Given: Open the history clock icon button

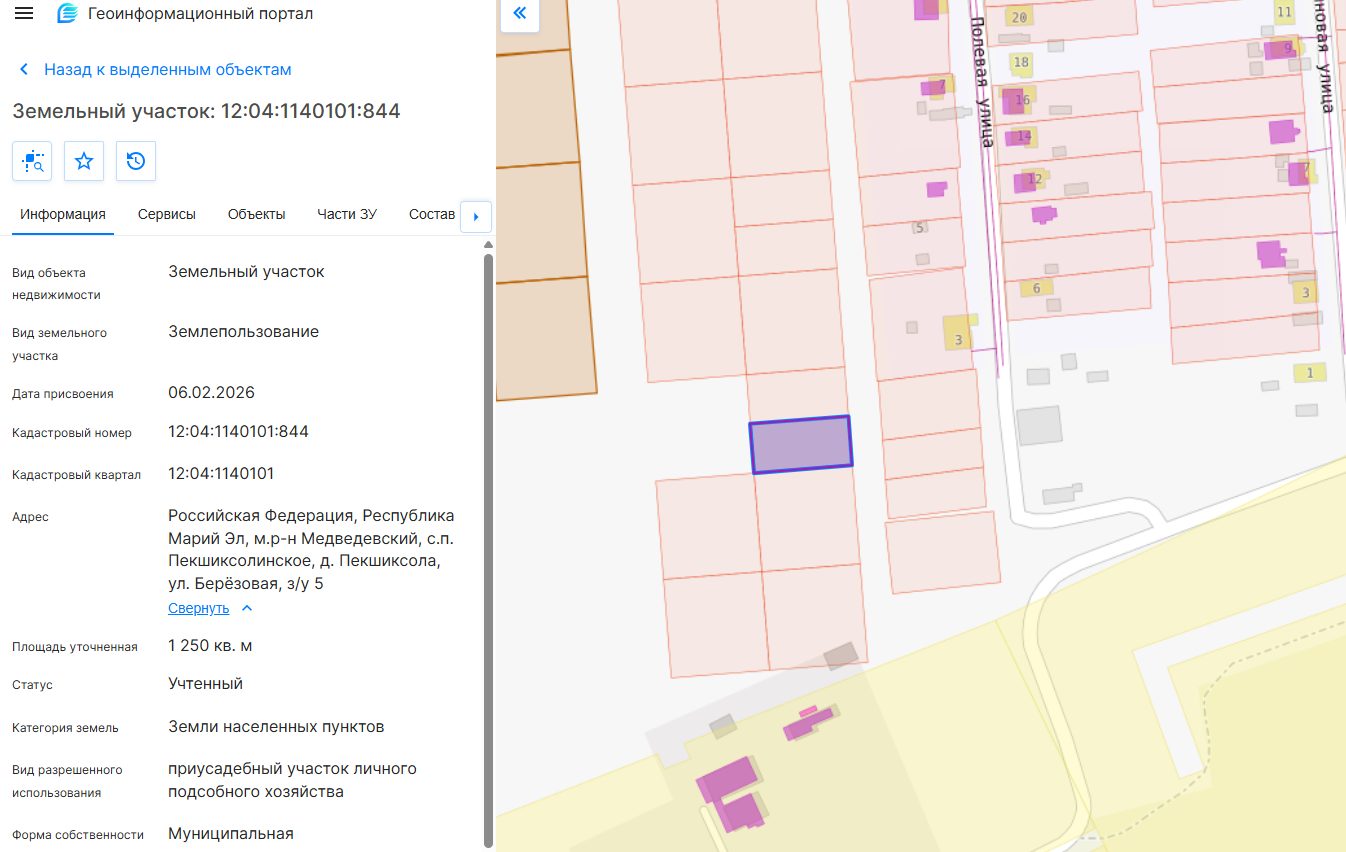Looking at the screenshot, I should pyautogui.click(x=136, y=161).
